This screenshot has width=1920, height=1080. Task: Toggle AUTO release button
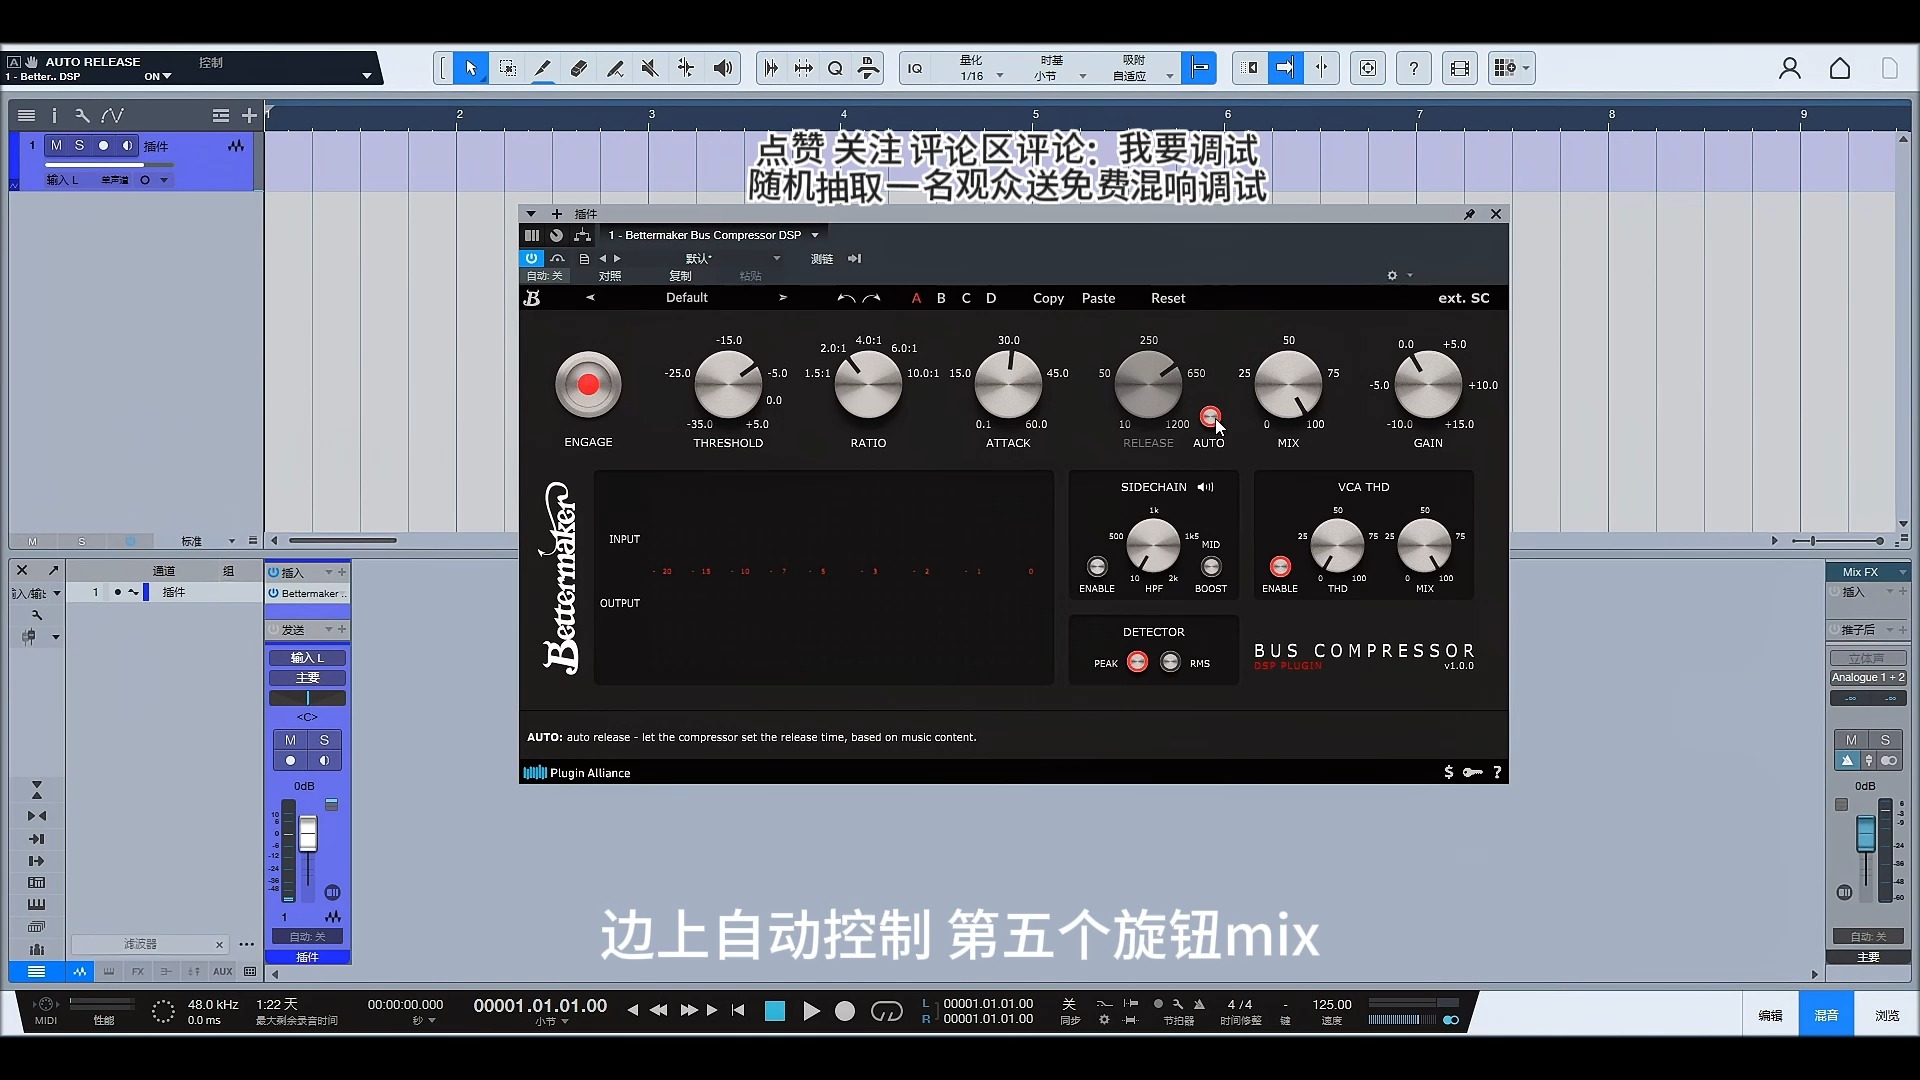[x=1210, y=416]
